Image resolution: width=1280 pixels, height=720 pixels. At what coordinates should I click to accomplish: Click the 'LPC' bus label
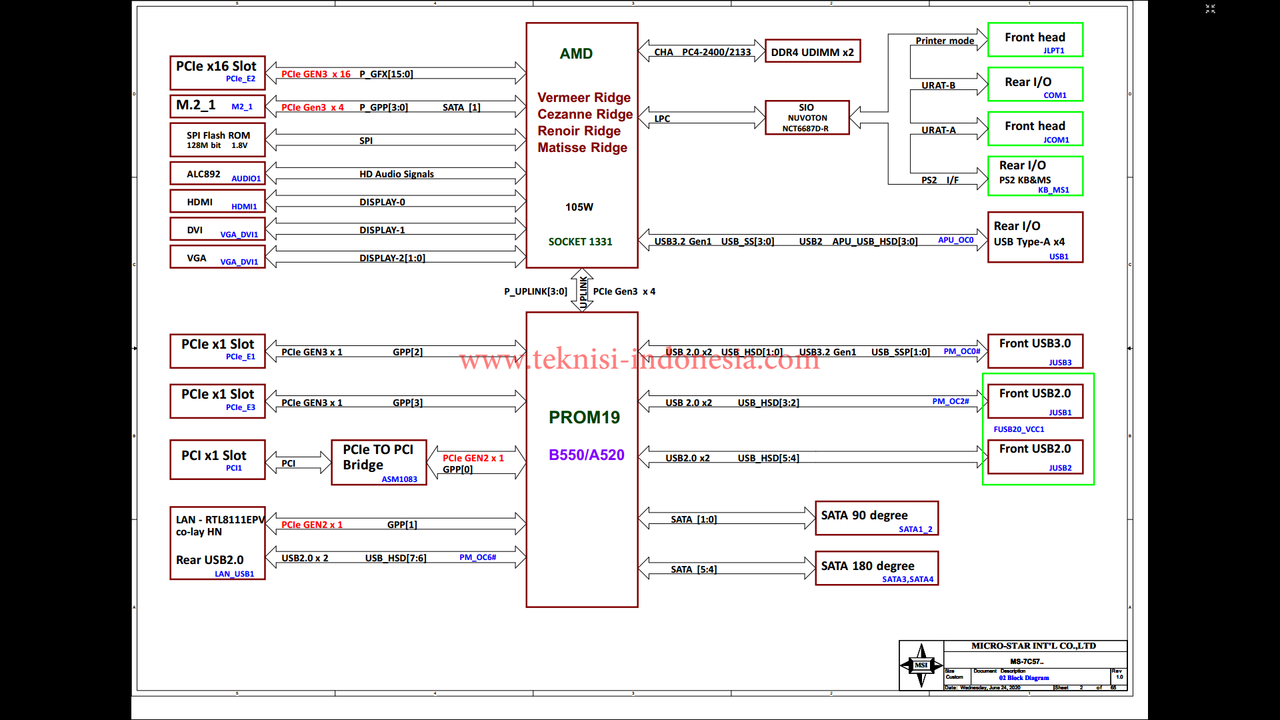[x=662, y=119]
